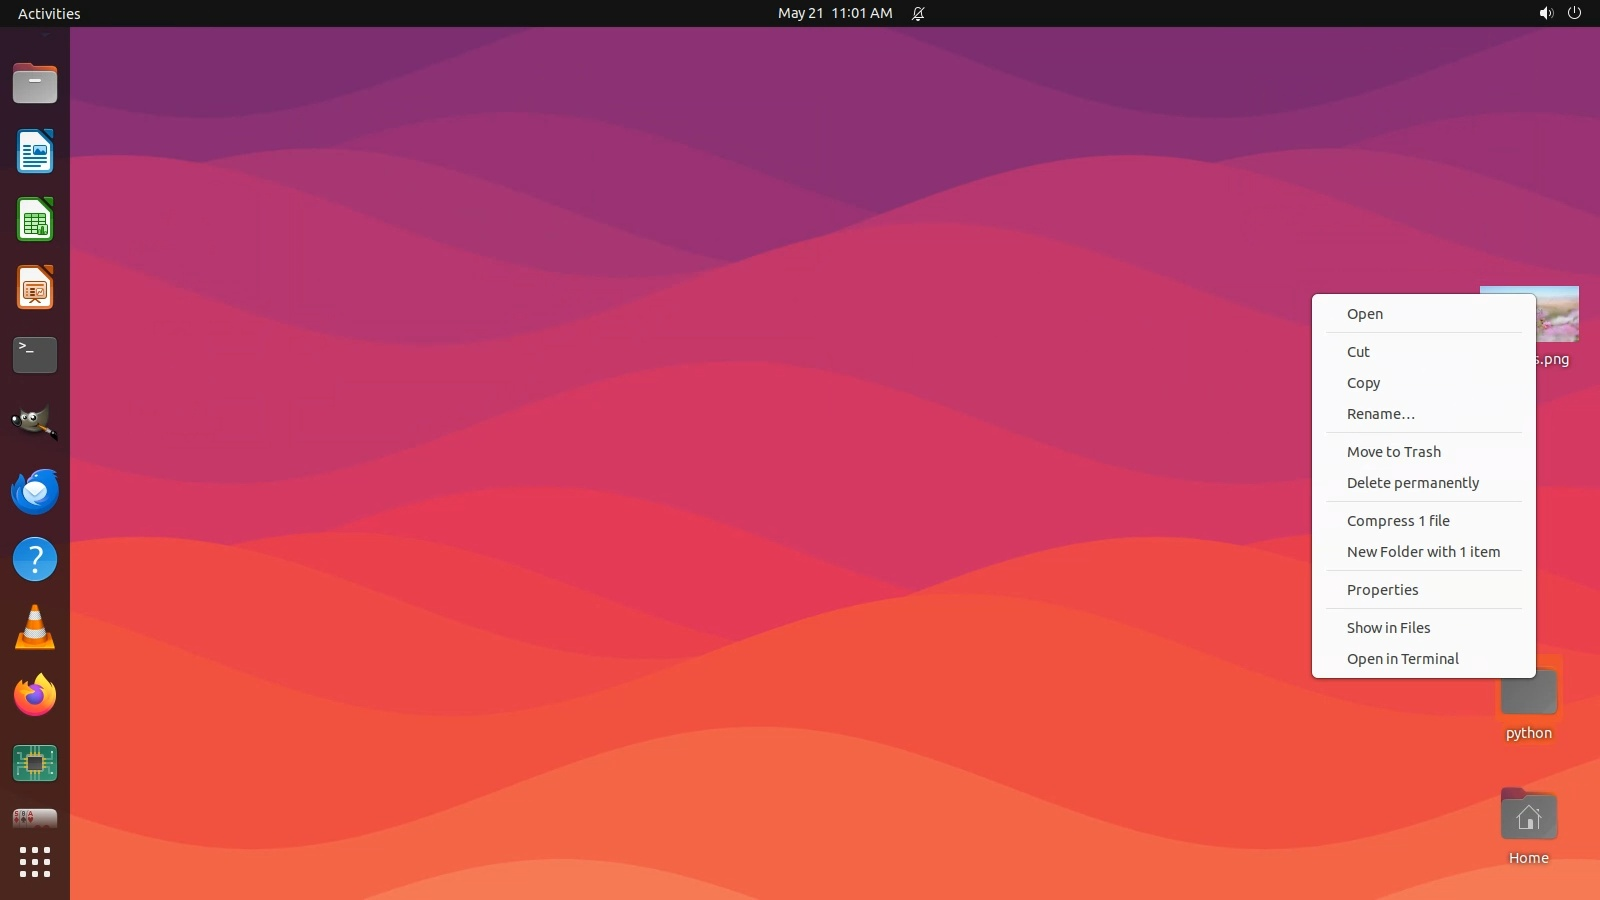Launch LibreOffice Calc from dock
The height and width of the screenshot is (900, 1600).
(x=35, y=220)
